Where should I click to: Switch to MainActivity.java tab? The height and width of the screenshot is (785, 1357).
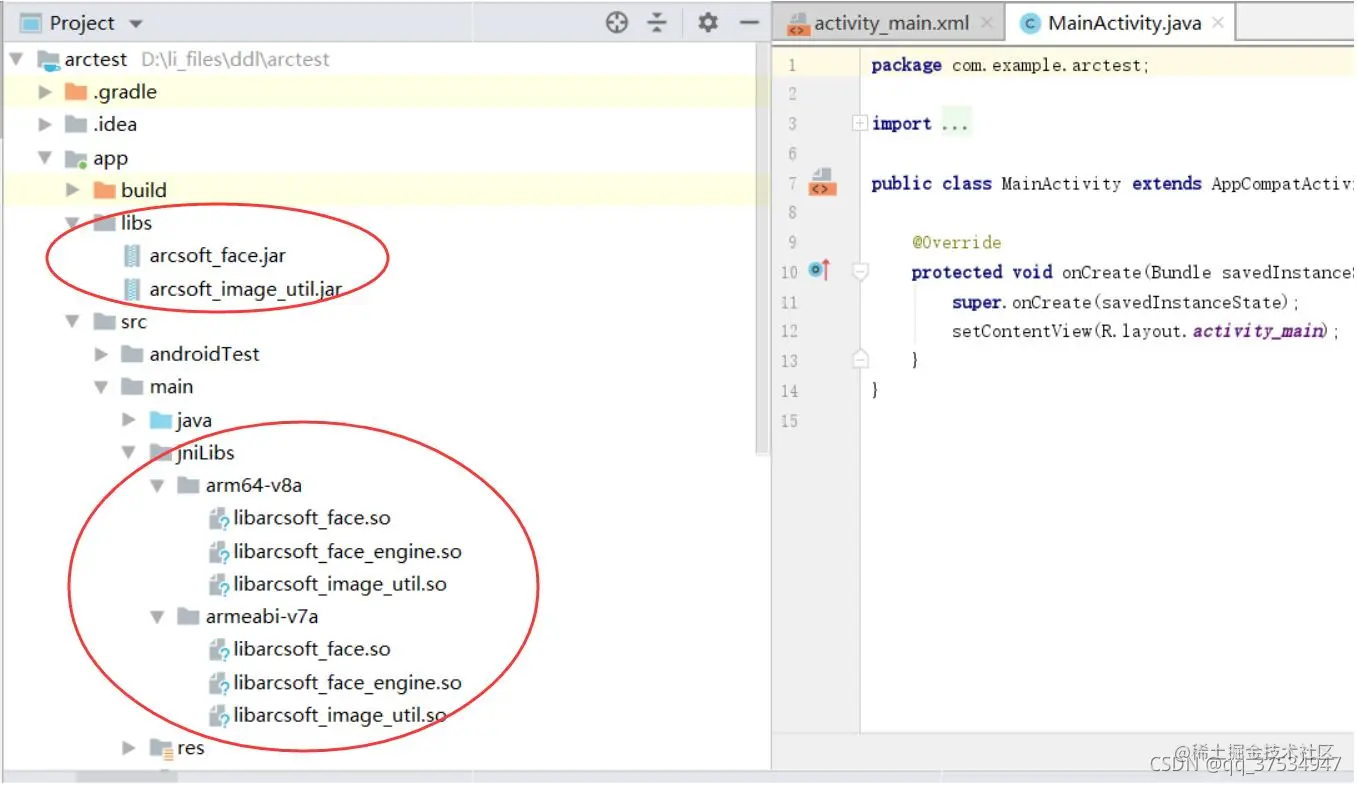point(1124,23)
